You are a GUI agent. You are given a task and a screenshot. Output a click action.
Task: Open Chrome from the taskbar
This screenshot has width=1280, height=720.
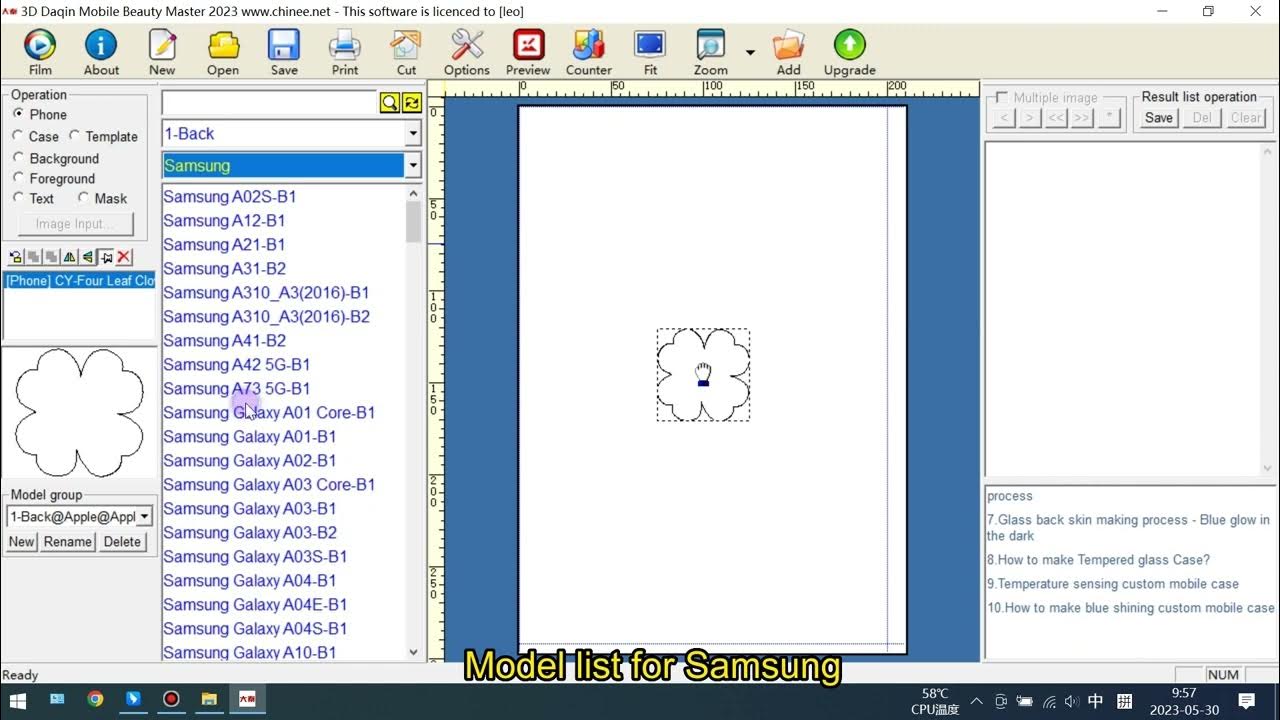pyautogui.click(x=95, y=699)
